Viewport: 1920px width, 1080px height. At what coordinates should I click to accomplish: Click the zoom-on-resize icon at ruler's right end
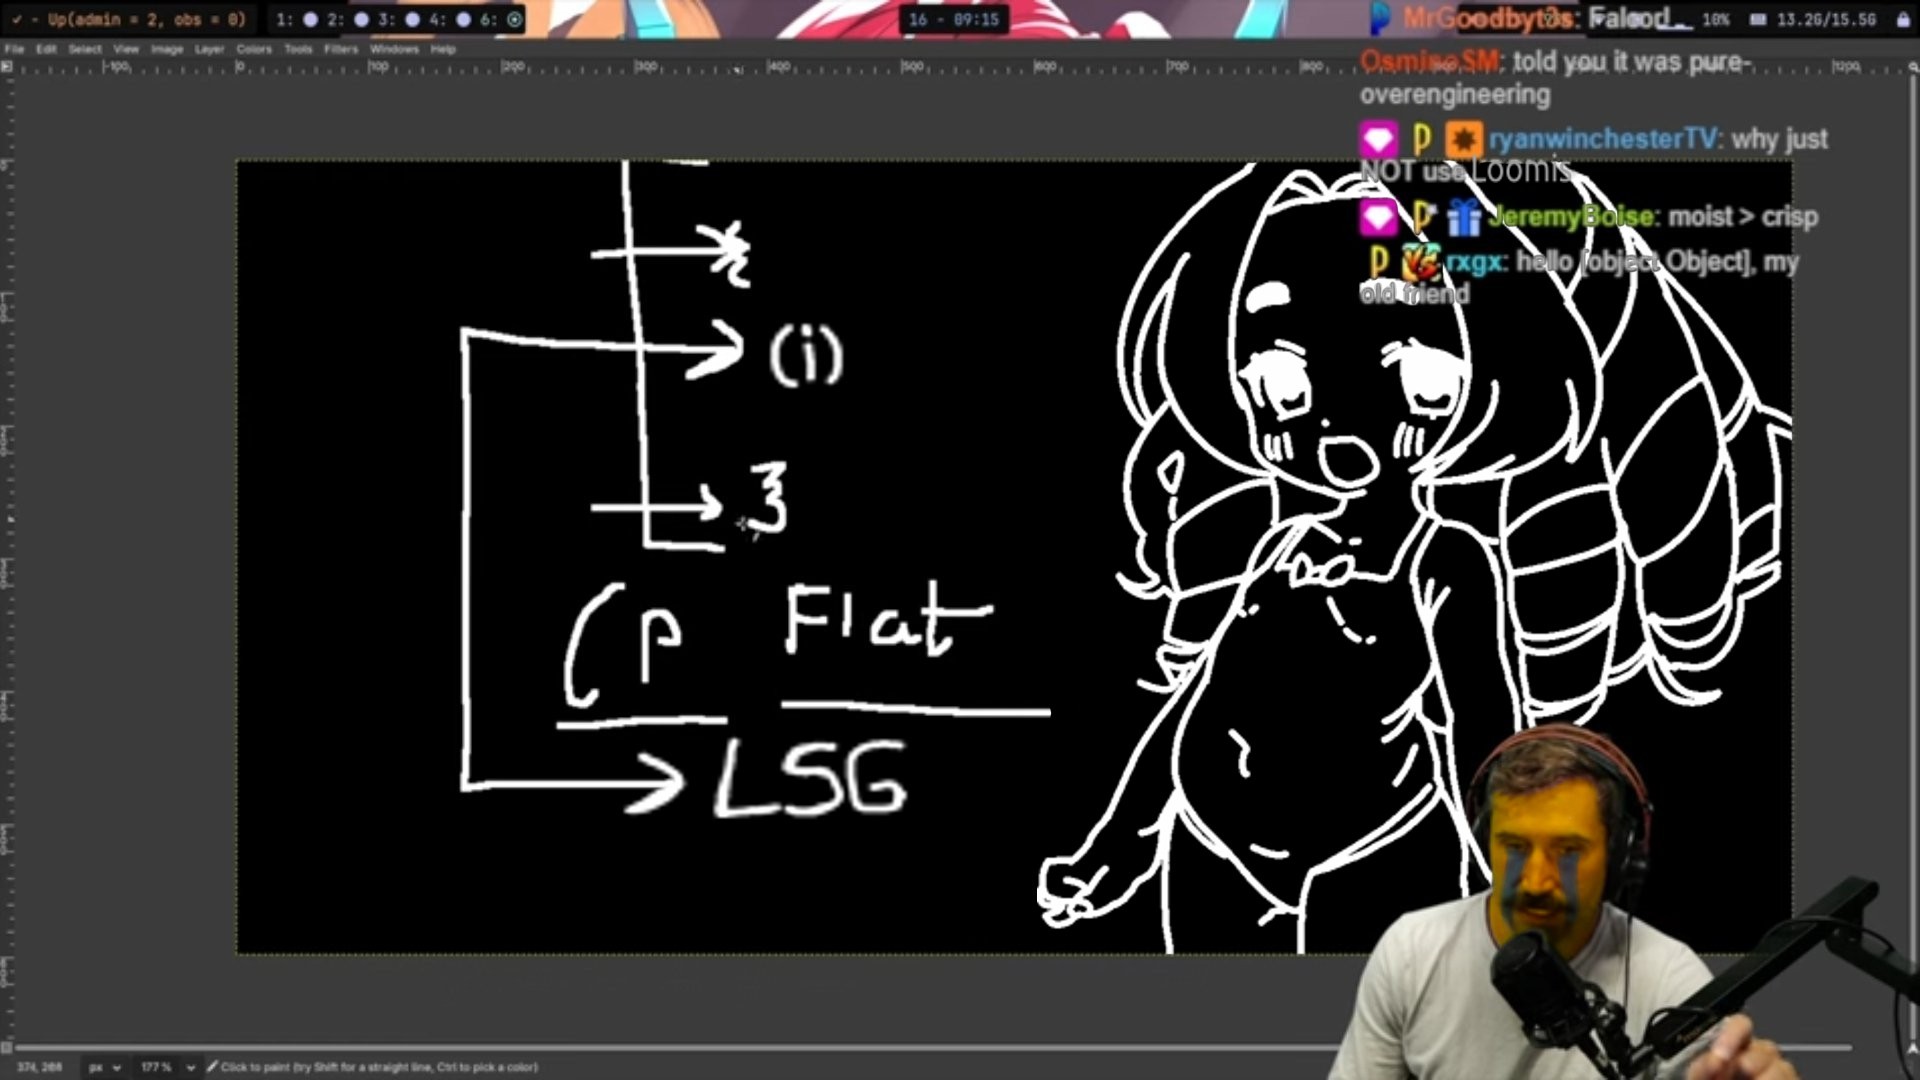point(1913,67)
